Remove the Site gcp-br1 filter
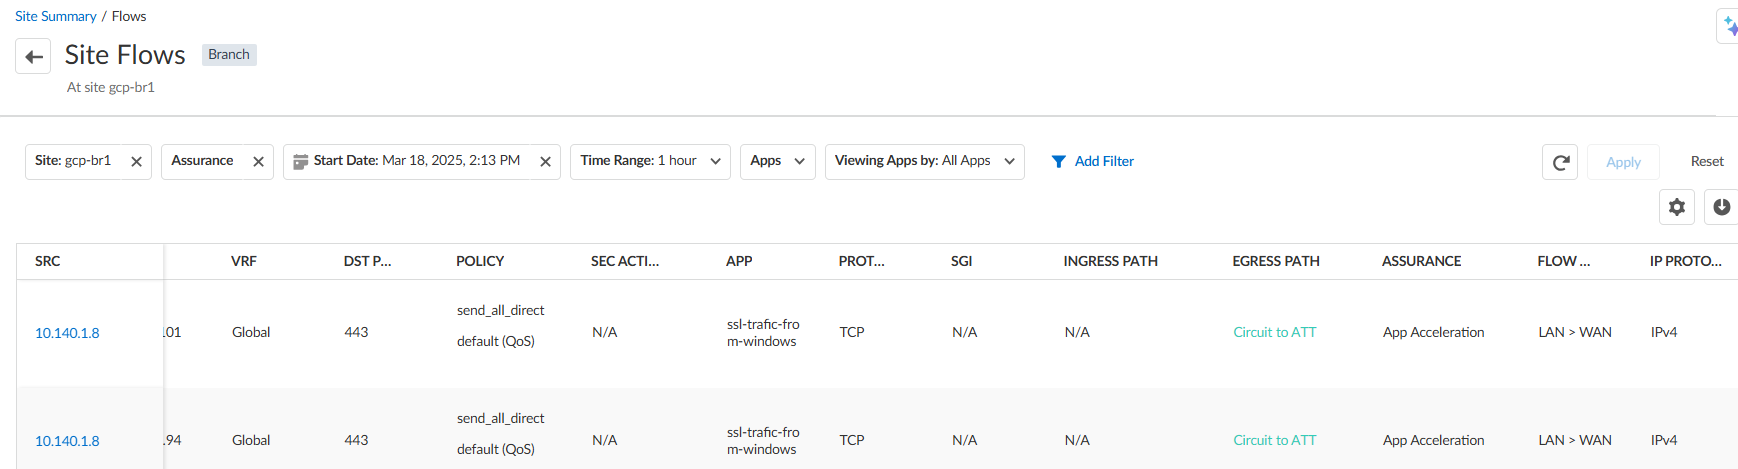This screenshot has width=1738, height=469. (136, 162)
